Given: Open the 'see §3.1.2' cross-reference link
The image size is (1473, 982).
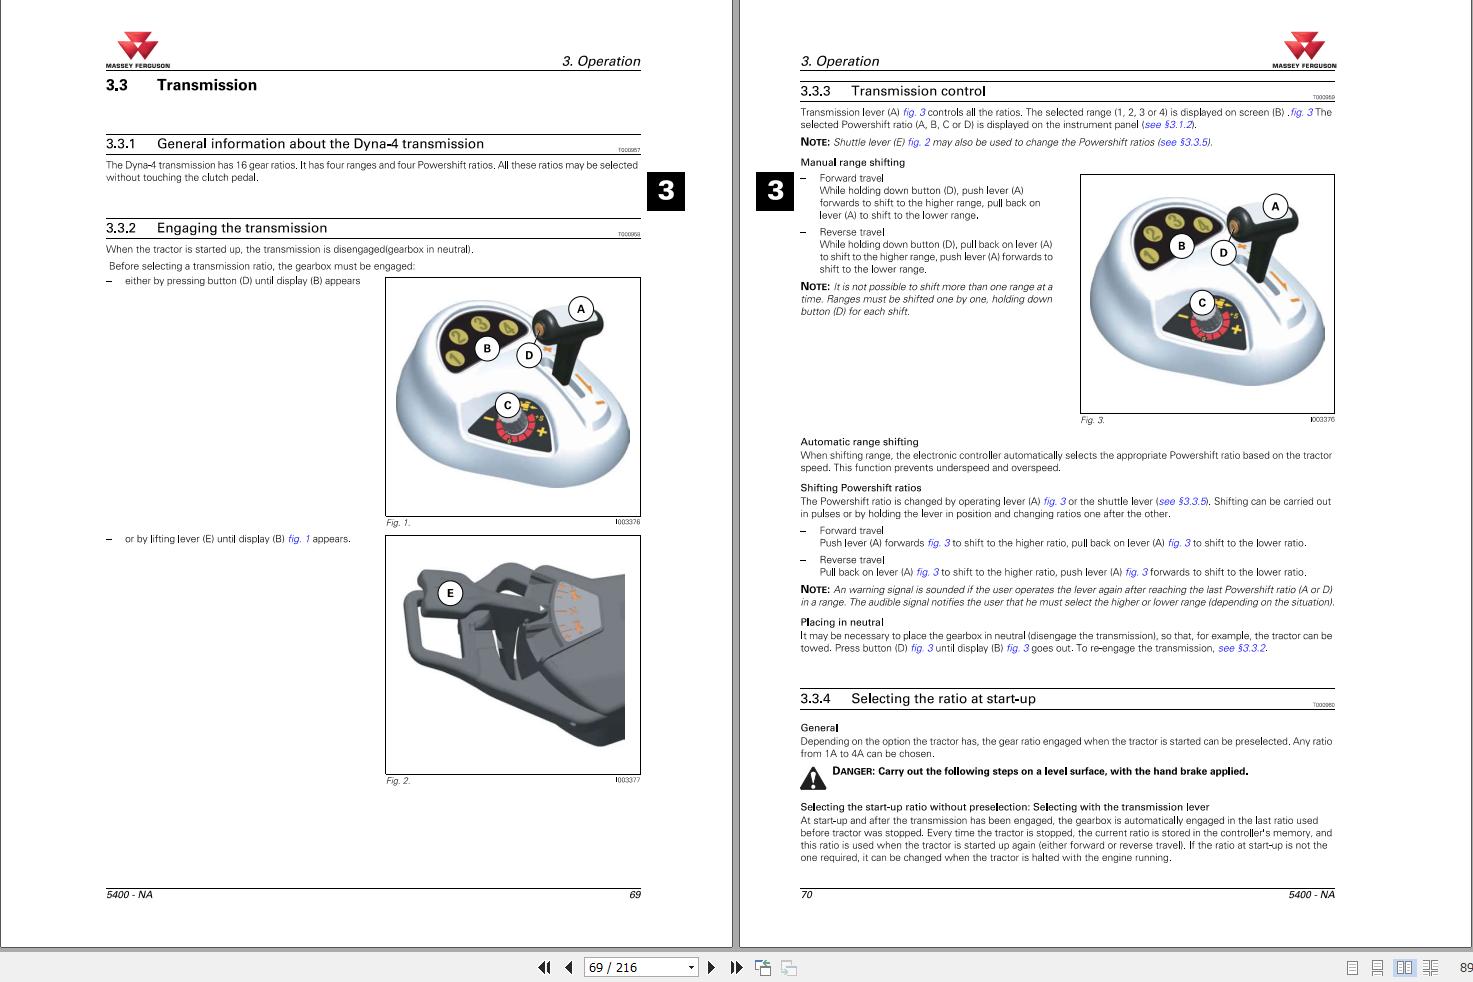Looking at the screenshot, I should click(x=1168, y=125).
